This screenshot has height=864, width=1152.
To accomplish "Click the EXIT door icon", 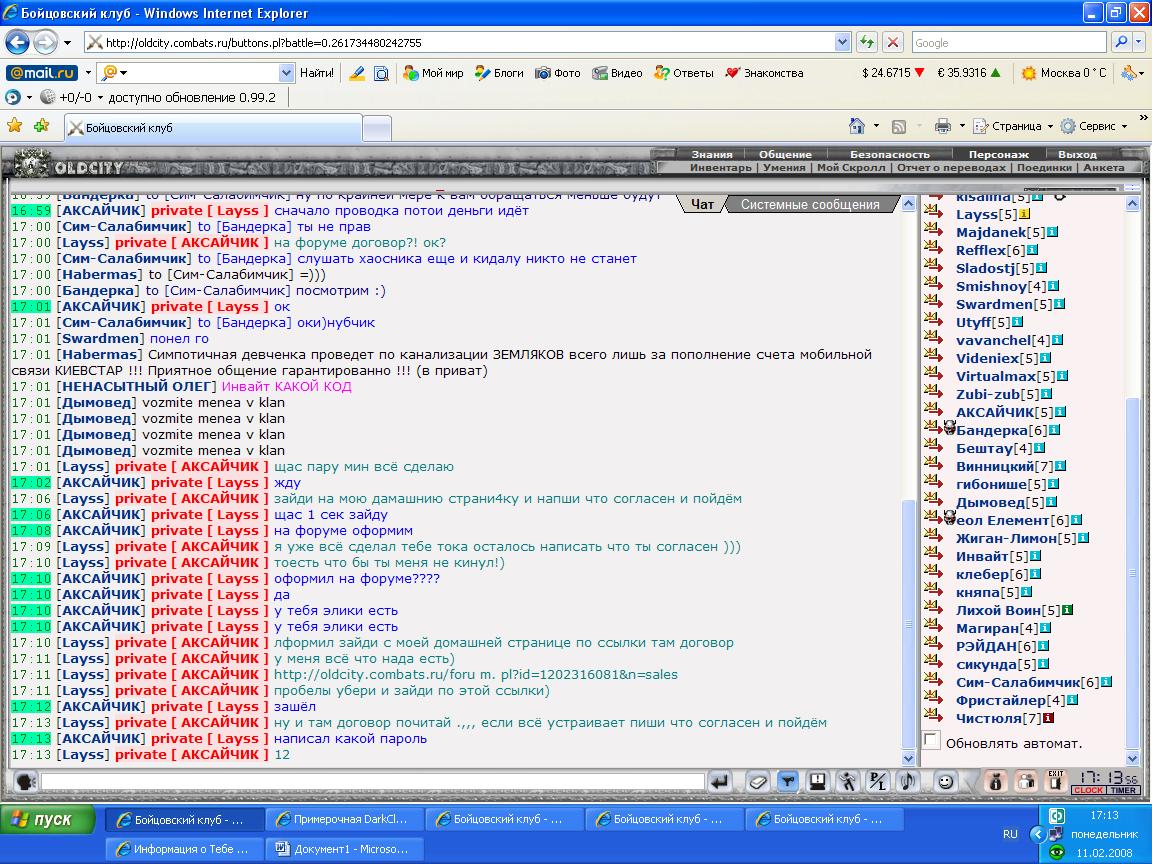I will tap(1056, 781).
